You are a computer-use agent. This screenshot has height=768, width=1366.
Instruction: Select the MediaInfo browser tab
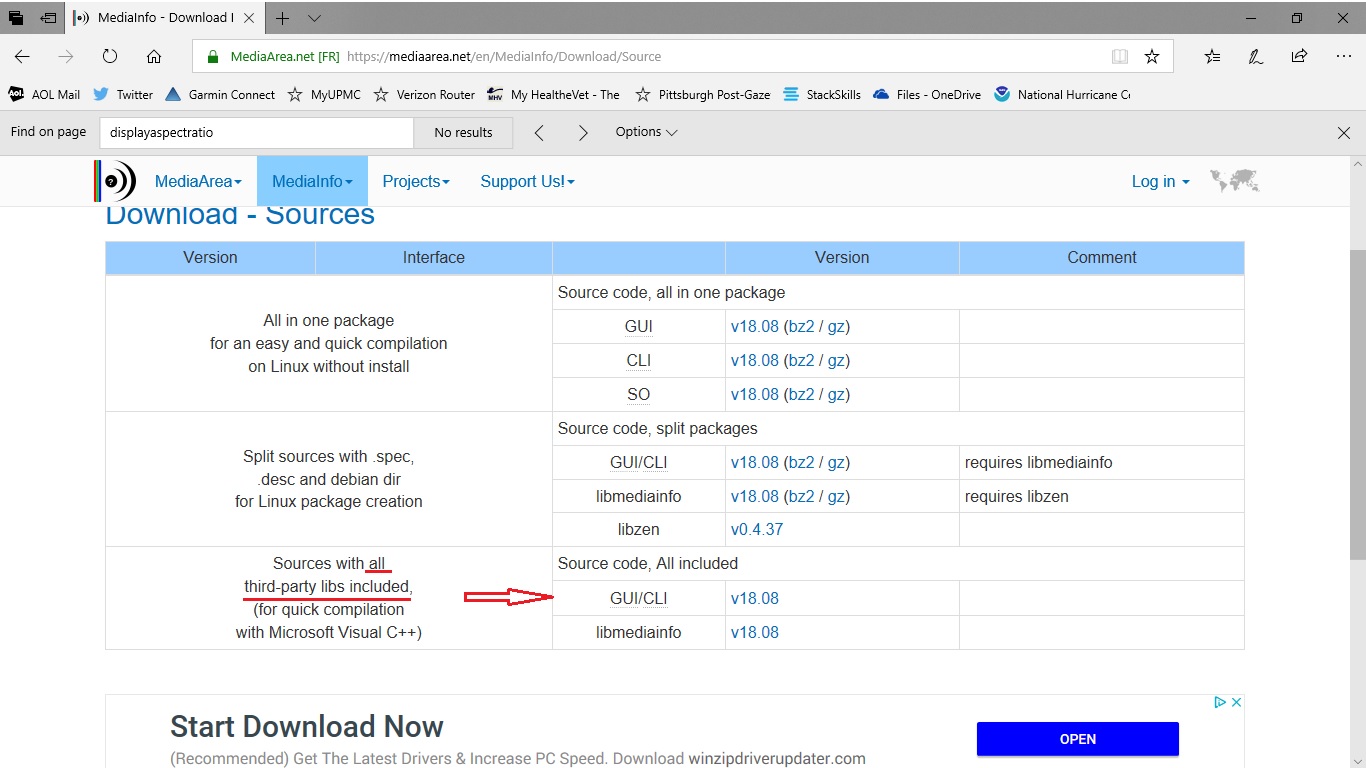(160, 17)
